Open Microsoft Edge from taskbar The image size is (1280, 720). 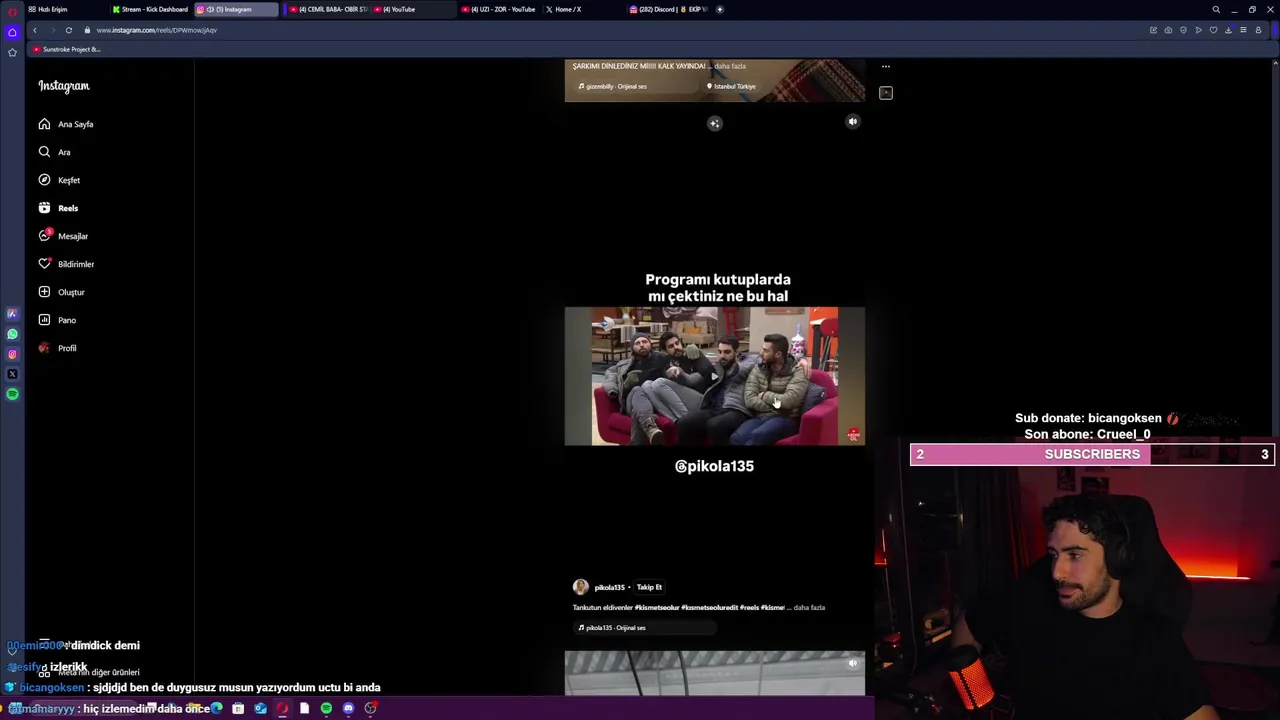click(x=216, y=708)
